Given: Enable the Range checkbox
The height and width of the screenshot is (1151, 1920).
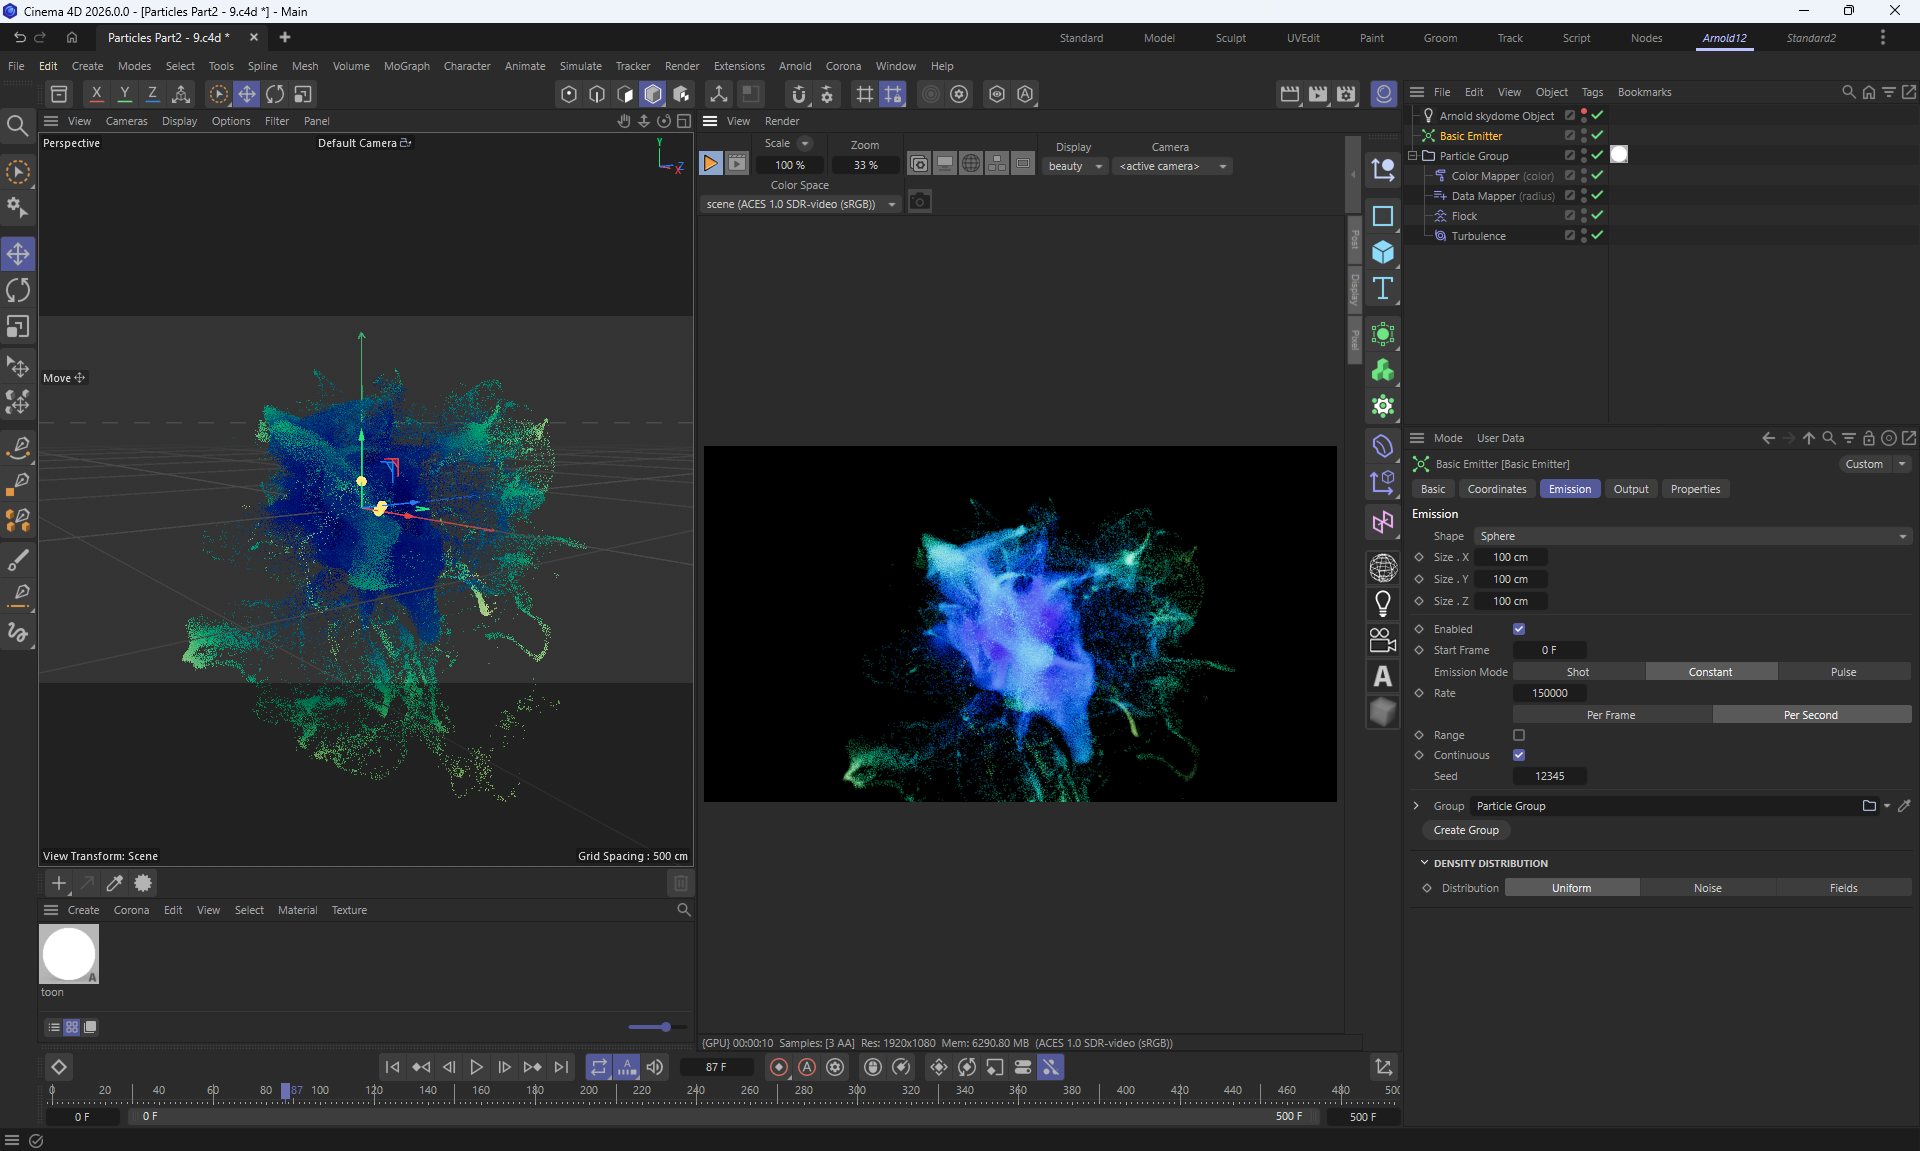Looking at the screenshot, I should point(1519,735).
